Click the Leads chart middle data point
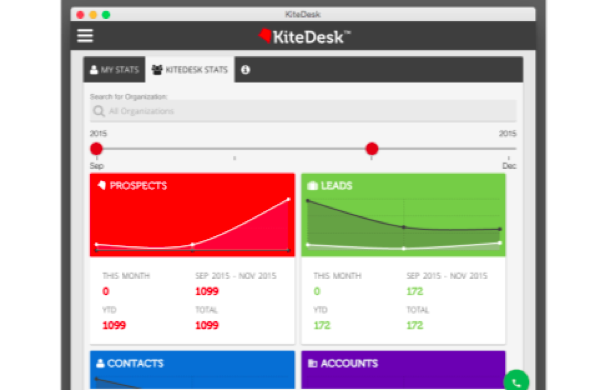605x390 pixels. click(x=404, y=227)
